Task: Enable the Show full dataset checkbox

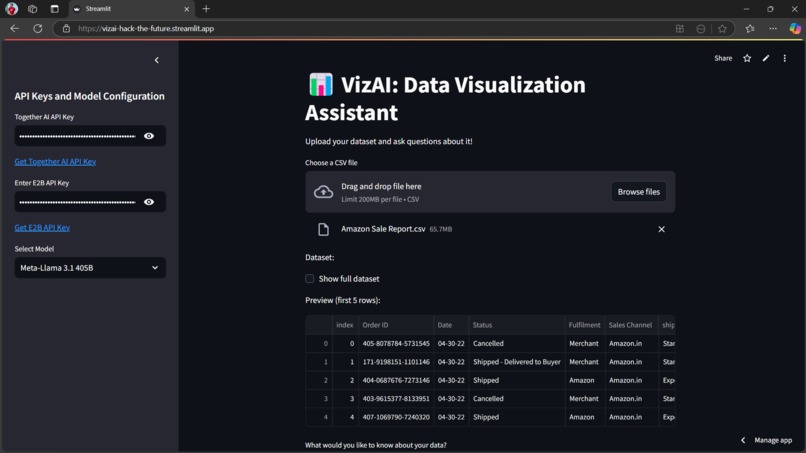Action: pos(309,279)
